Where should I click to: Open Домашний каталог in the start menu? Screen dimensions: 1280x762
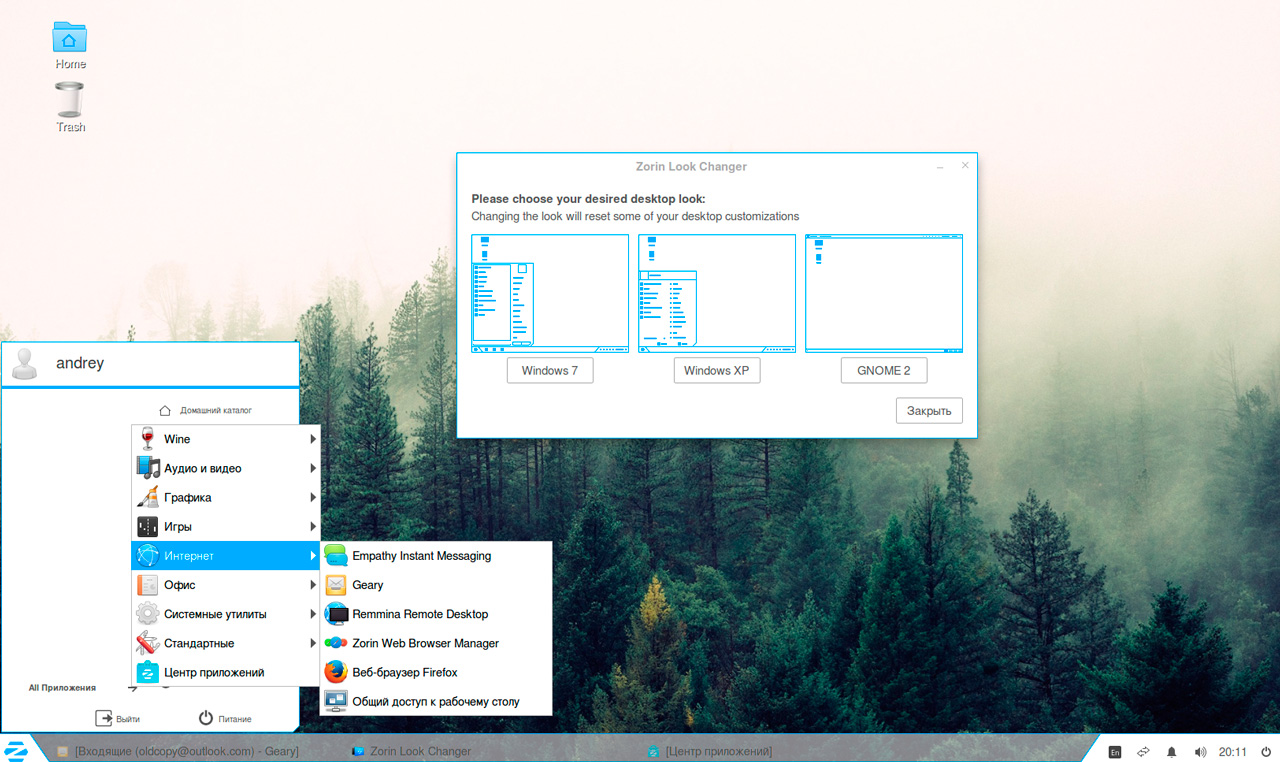206,410
